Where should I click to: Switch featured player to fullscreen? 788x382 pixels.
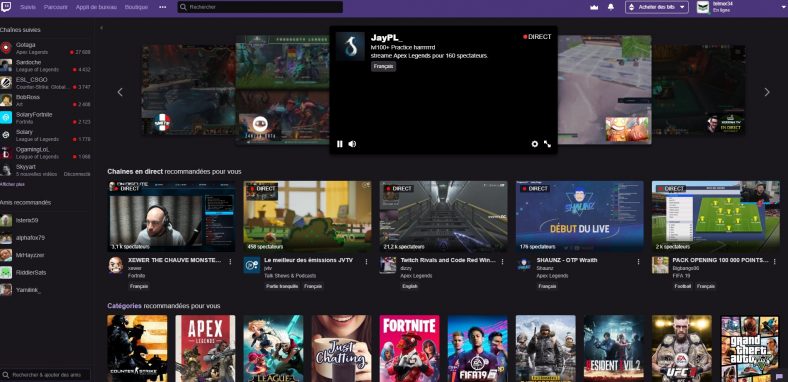pos(547,144)
